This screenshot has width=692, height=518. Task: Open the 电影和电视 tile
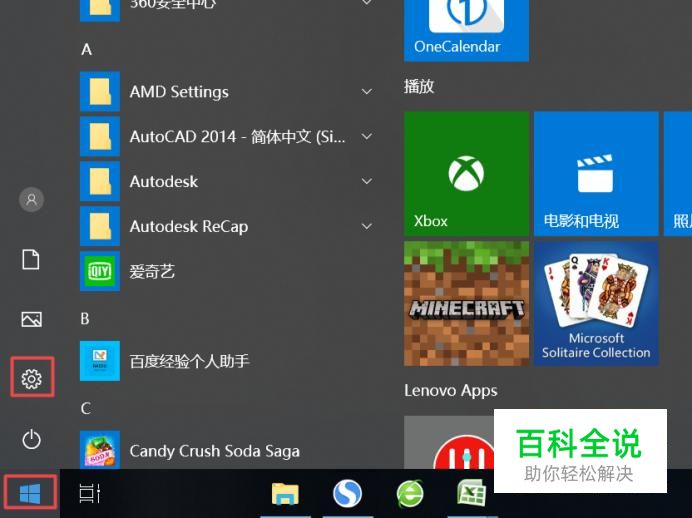[x=596, y=173]
